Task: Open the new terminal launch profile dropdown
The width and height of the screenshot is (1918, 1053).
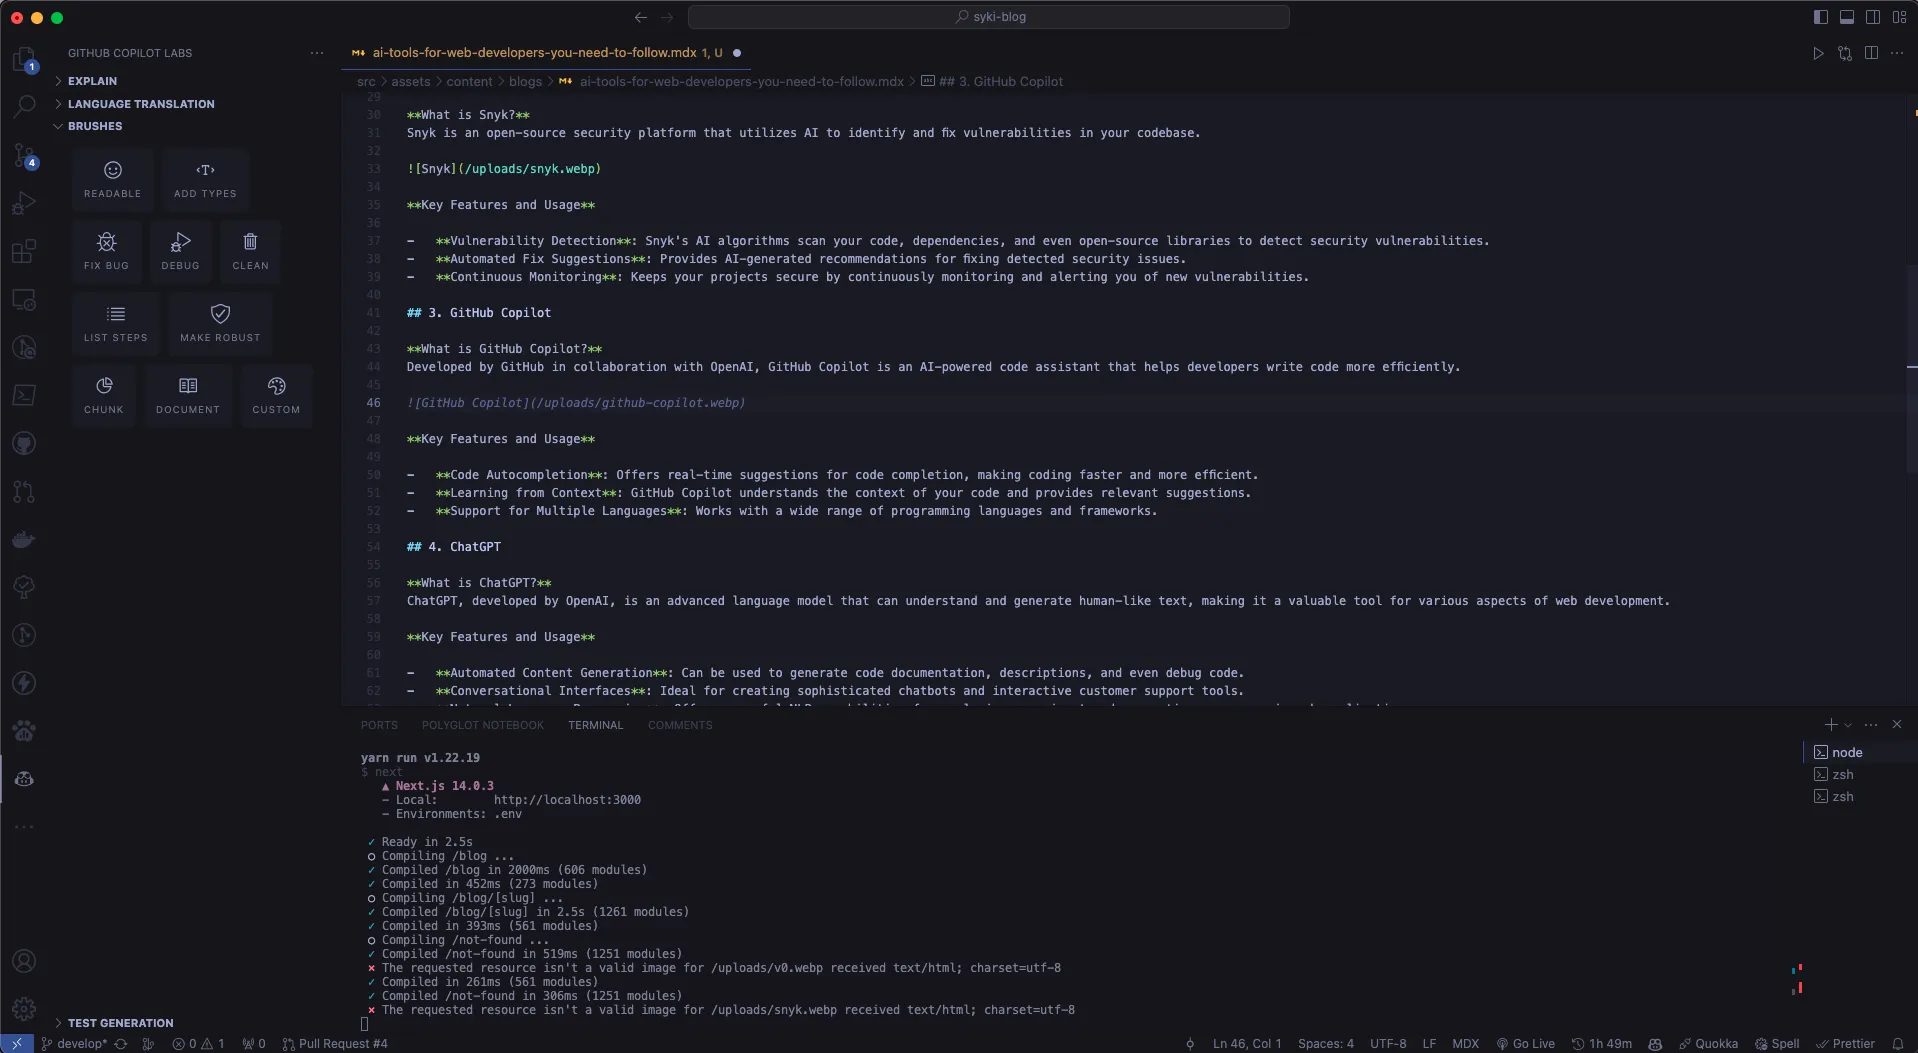Action: pyautogui.click(x=1848, y=725)
